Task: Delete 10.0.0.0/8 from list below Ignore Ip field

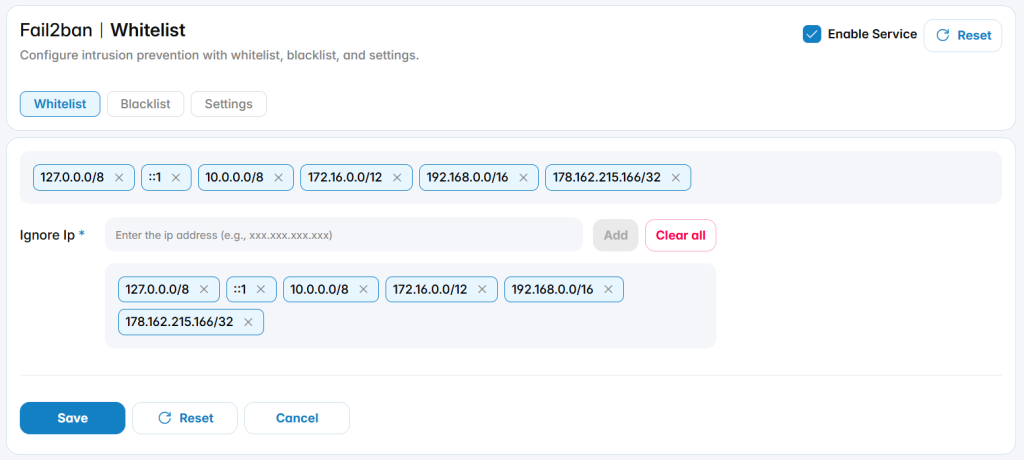Action: click(x=364, y=289)
